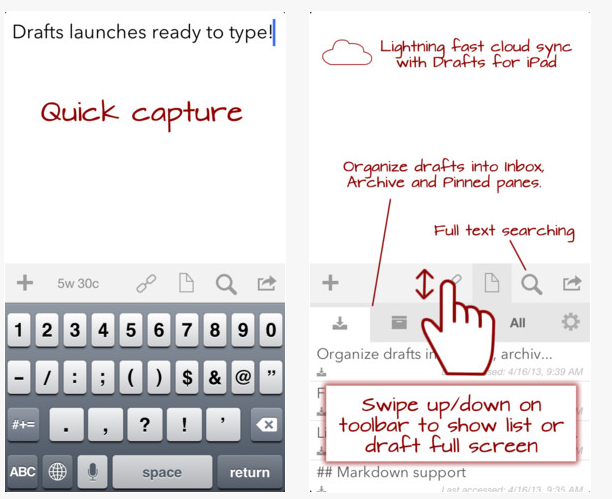Tap search magnifier under Full text searching note
The width and height of the screenshot is (612, 499).
[532, 284]
